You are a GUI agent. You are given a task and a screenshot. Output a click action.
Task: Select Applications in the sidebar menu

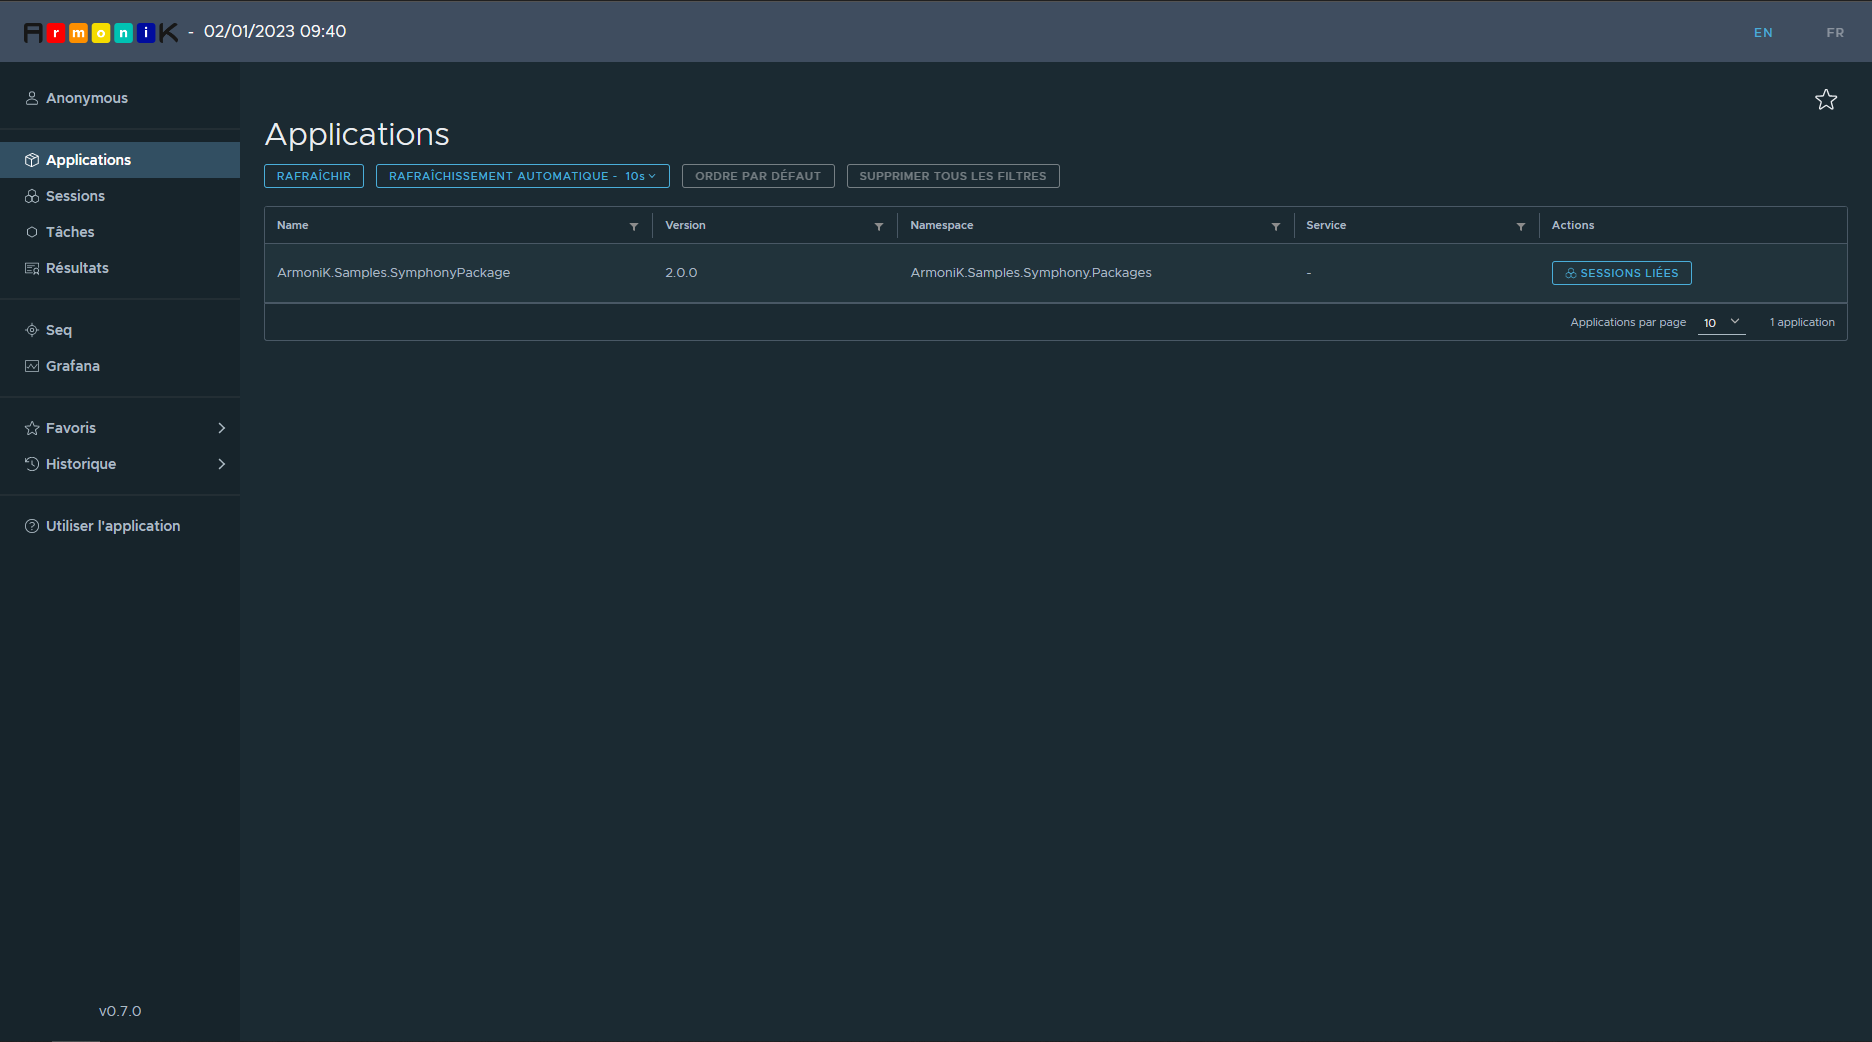point(120,160)
